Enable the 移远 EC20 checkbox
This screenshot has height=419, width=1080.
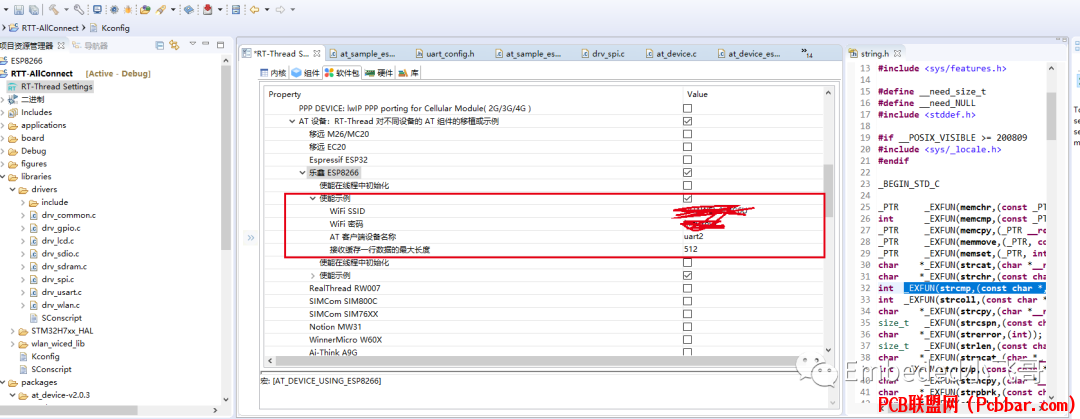coord(687,147)
